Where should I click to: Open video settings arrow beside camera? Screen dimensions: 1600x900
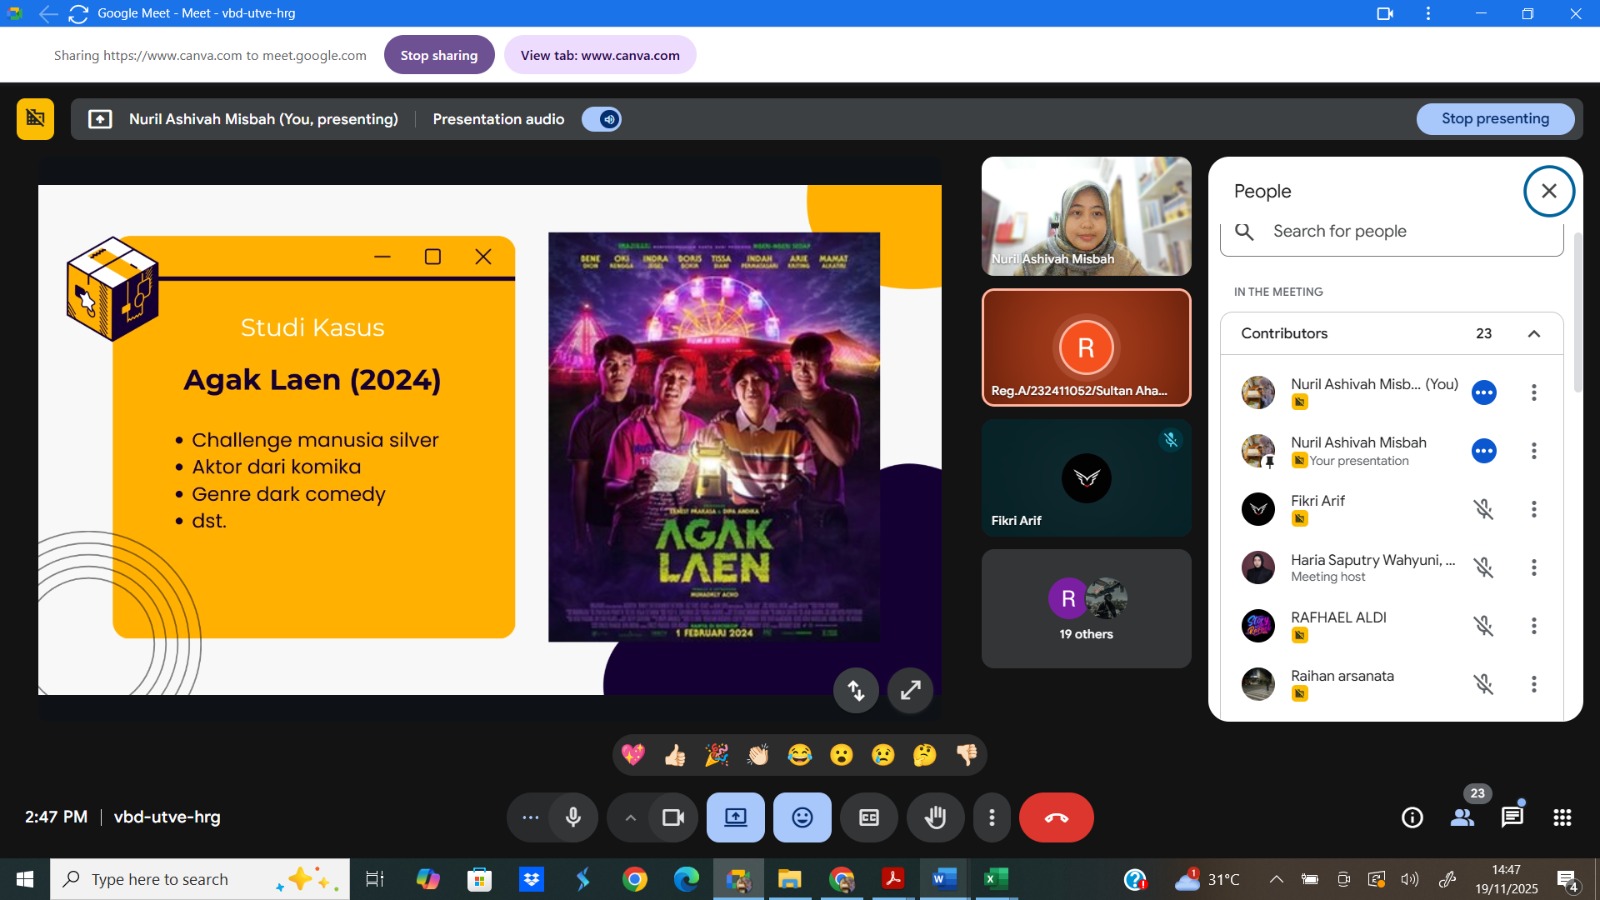(630, 818)
